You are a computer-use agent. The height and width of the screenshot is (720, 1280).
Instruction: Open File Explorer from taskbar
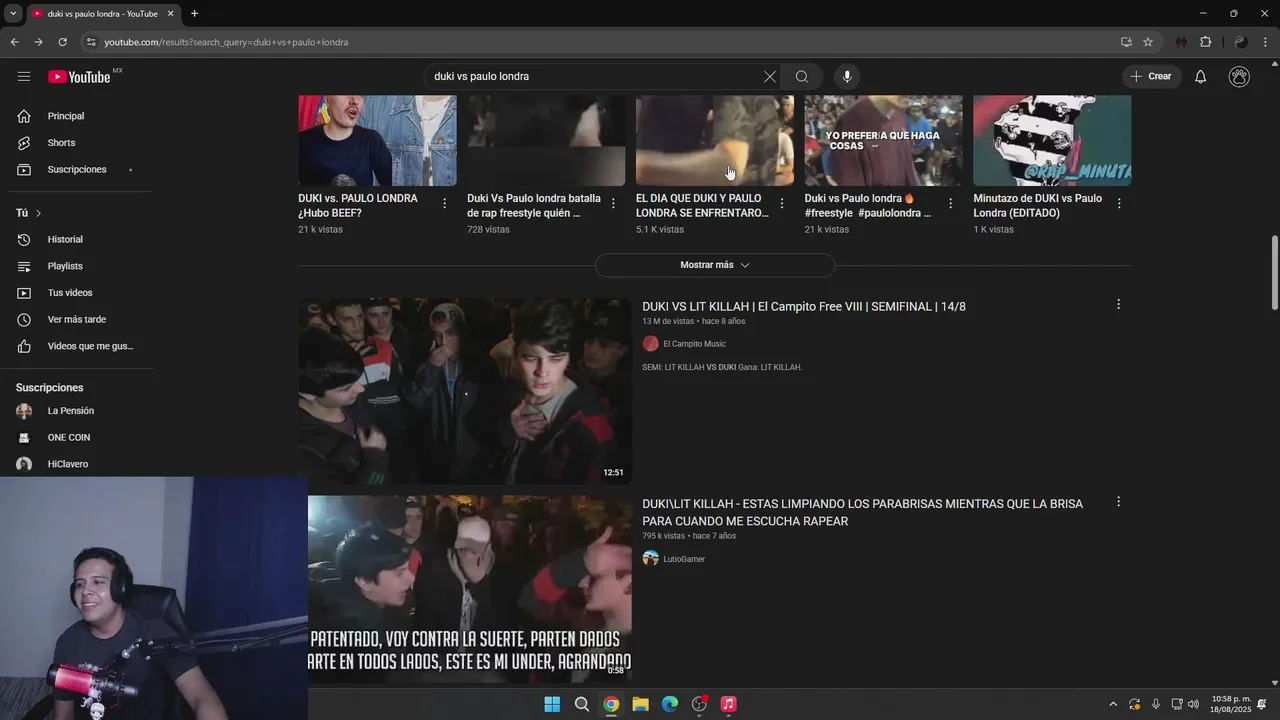640,704
